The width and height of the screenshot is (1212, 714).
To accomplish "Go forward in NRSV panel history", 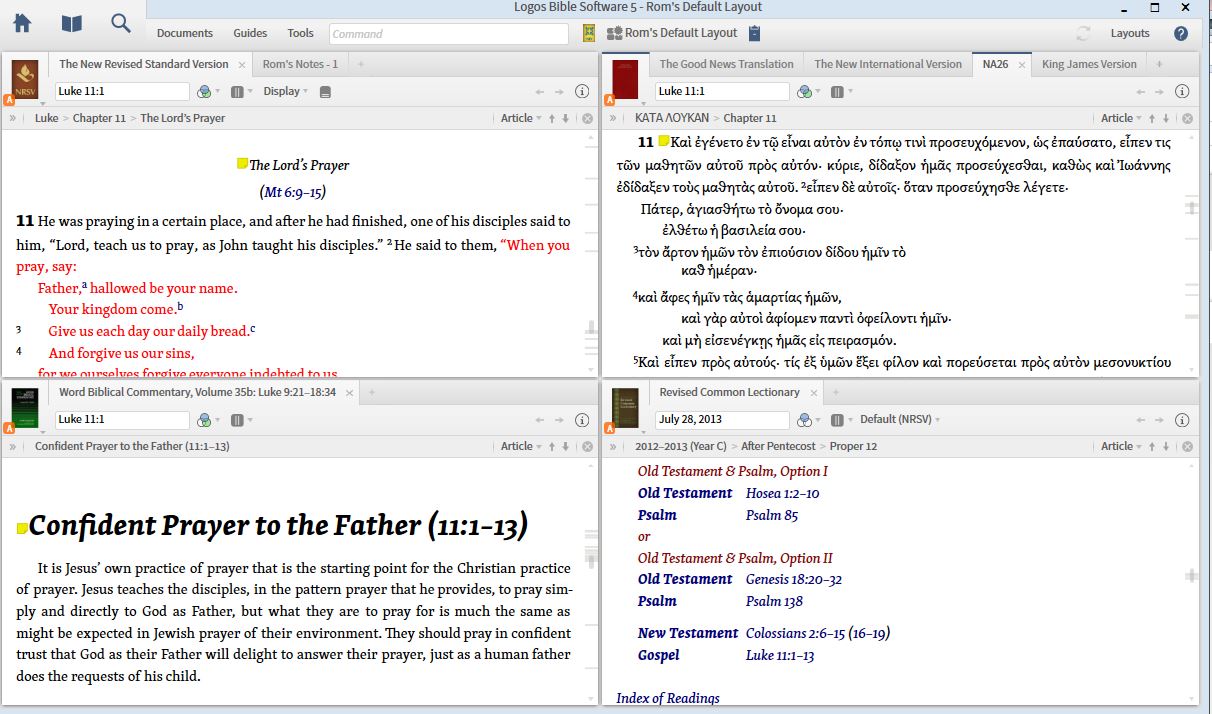I will (x=560, y=91).
